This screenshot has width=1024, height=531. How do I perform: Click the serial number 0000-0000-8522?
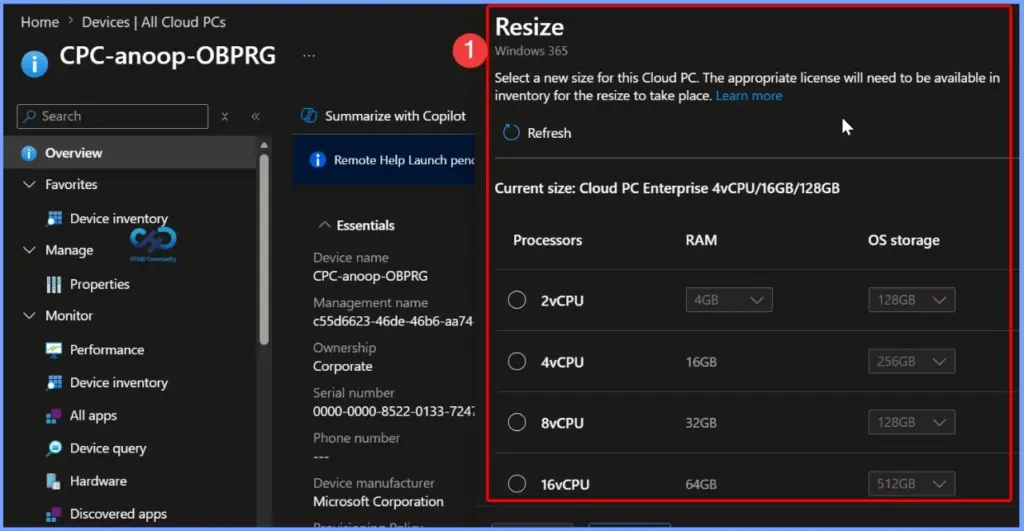(394, 411)
